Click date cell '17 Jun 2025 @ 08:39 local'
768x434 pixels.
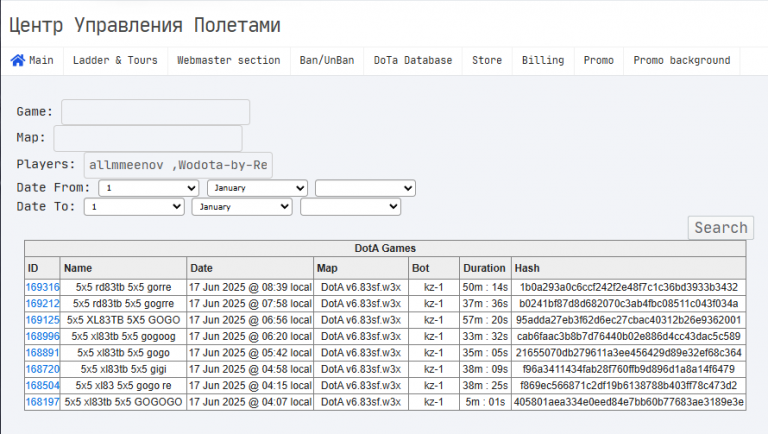click(250, 287)
